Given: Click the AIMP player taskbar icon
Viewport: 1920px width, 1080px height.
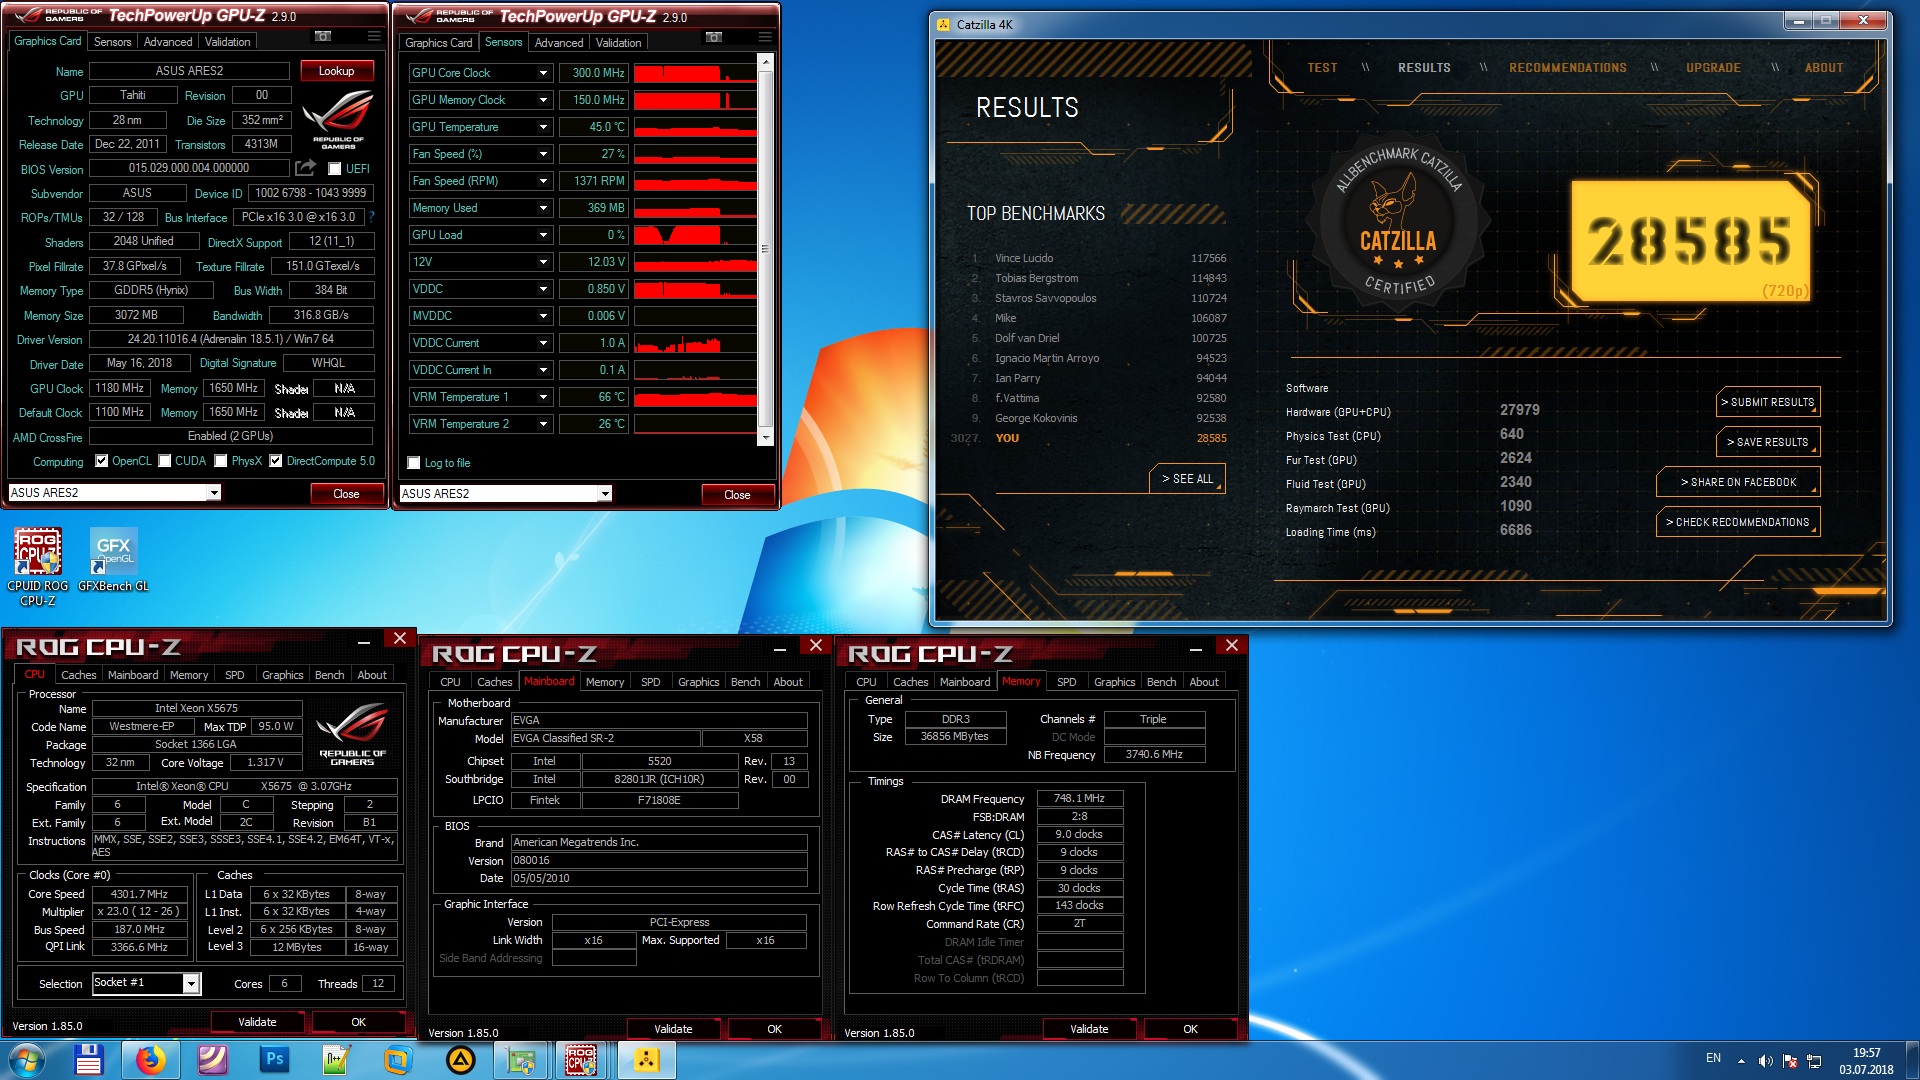Looking at the screenshot, I should point(459,1060).
